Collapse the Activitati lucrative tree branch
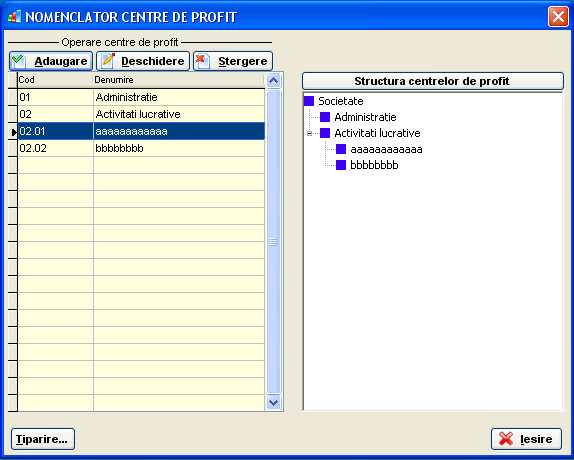This screenshot has height=460, width=574. pos(309,134)
